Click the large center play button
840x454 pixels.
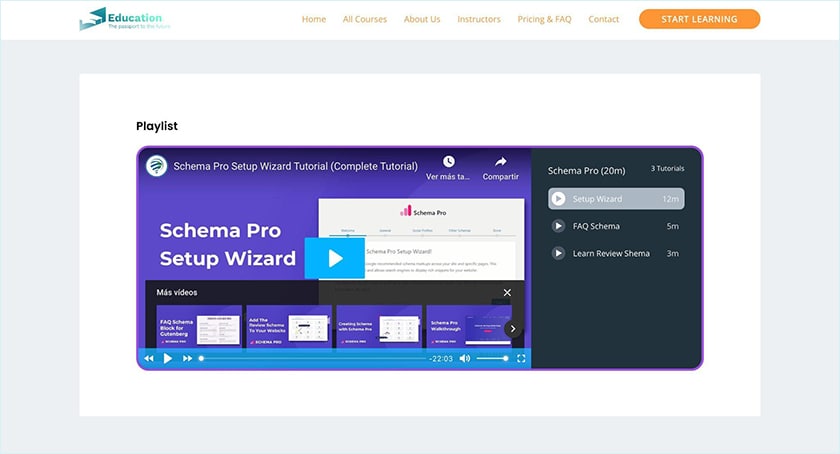(334, 258)
